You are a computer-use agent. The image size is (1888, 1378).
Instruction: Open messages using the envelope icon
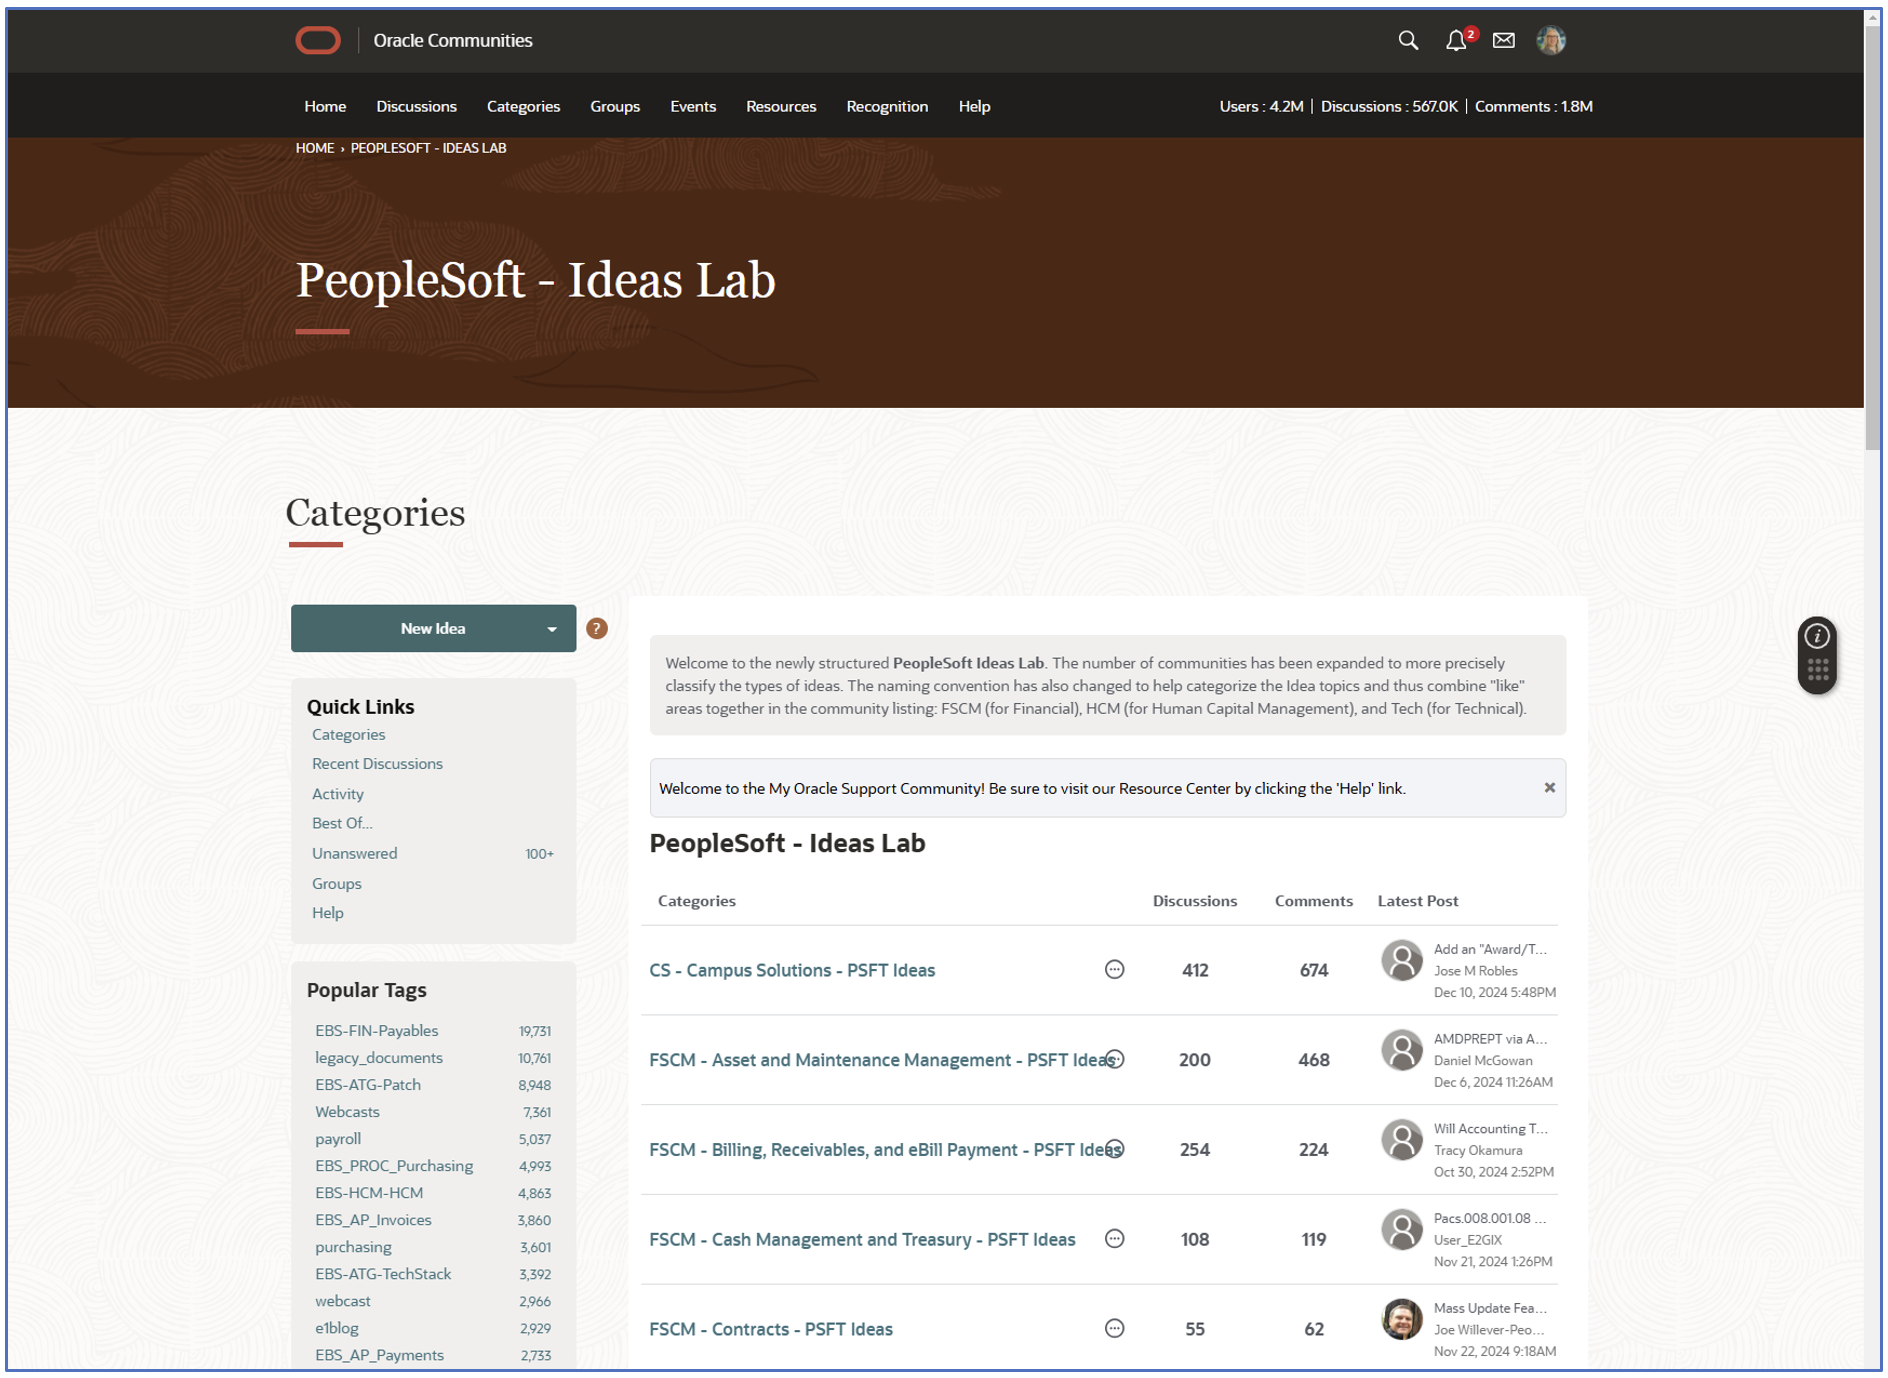[1503, 41]
